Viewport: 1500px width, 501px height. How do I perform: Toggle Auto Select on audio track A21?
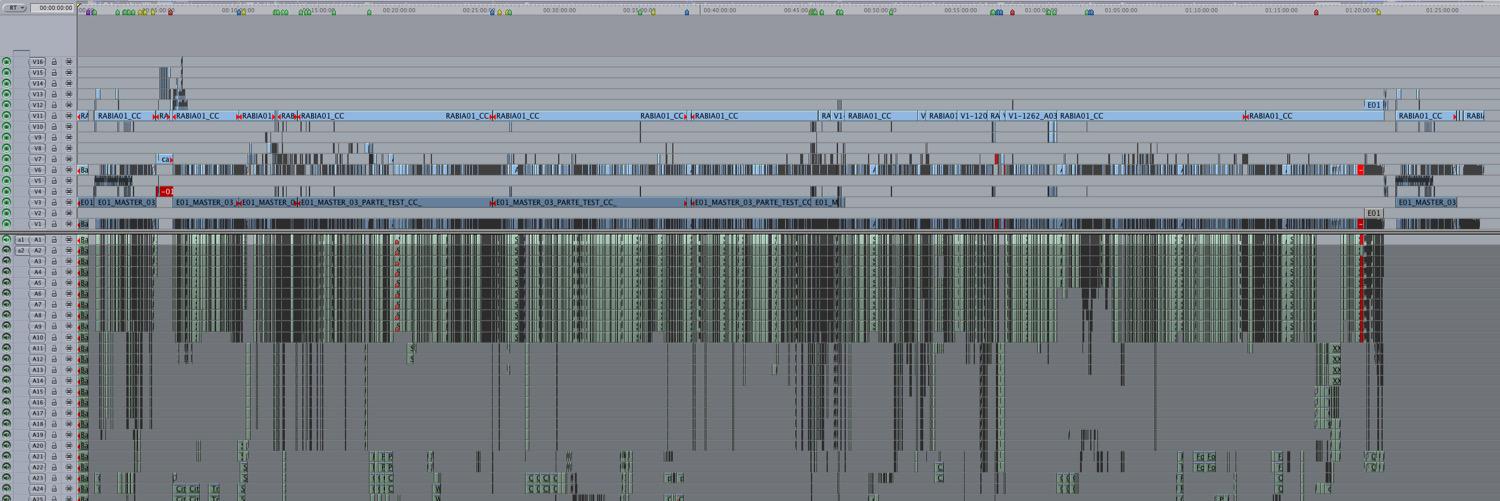tap(69, 457)
